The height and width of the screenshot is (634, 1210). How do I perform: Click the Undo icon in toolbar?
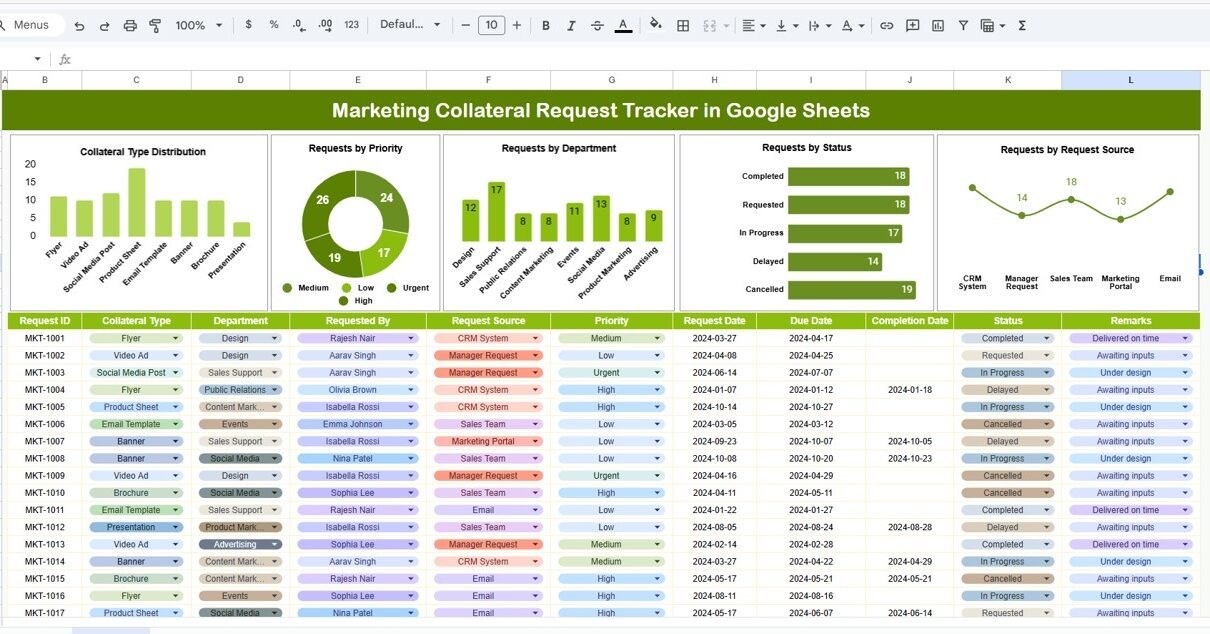(x=79, y=26)
